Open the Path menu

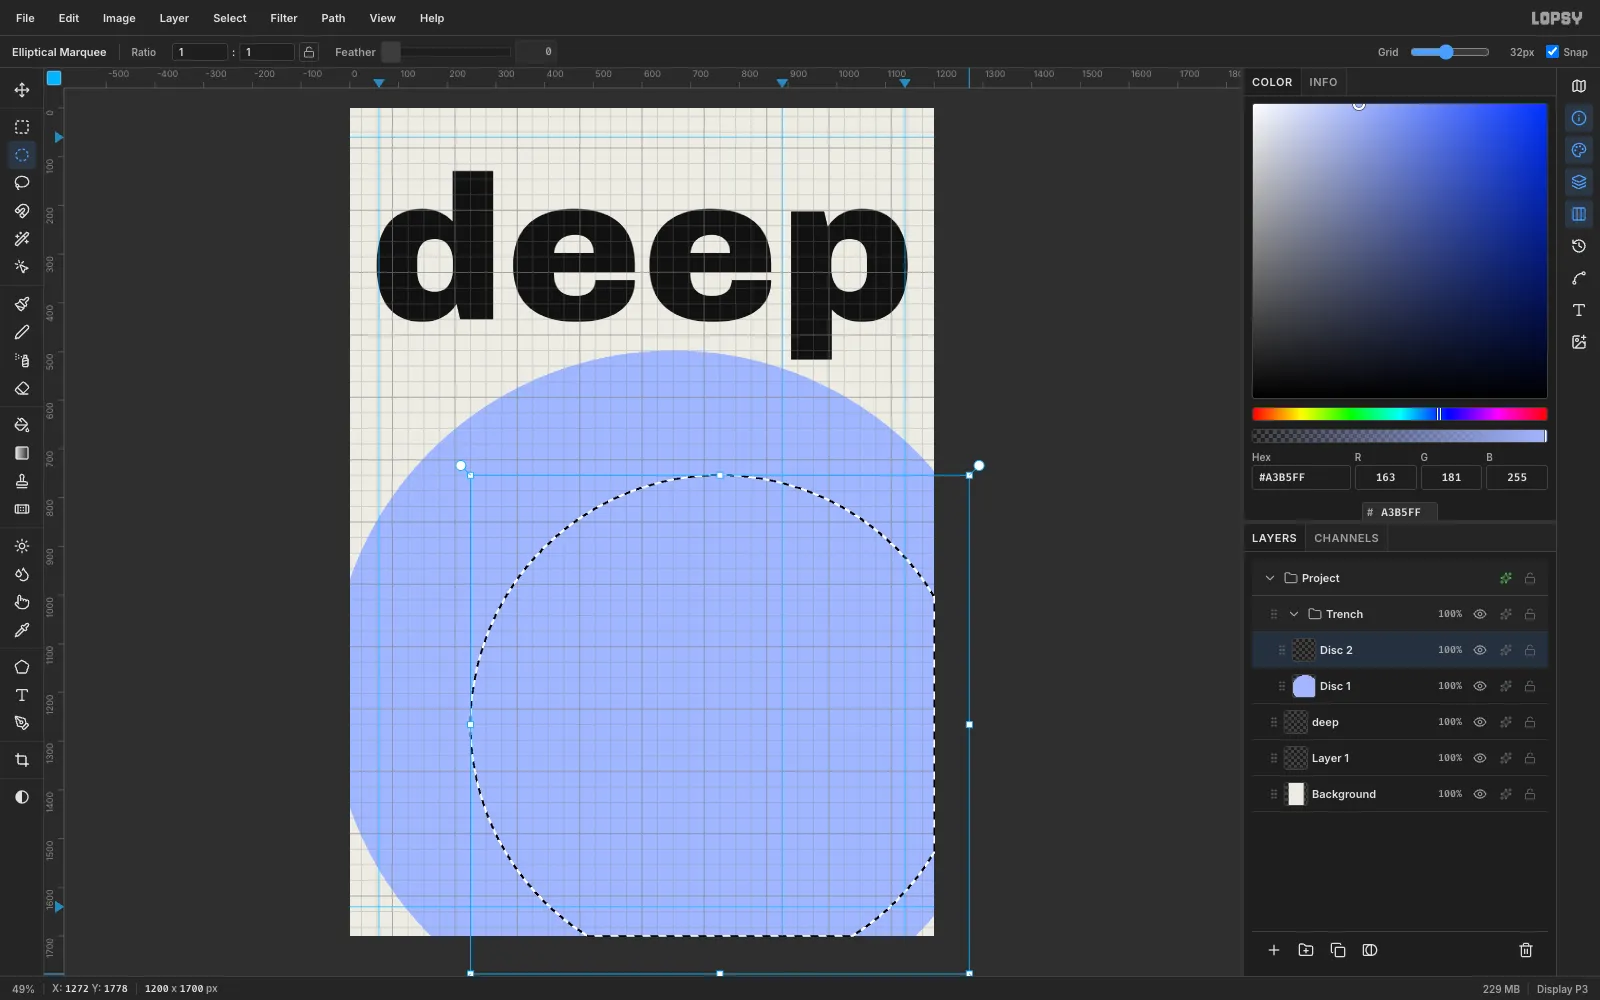[x=333, y=18]
